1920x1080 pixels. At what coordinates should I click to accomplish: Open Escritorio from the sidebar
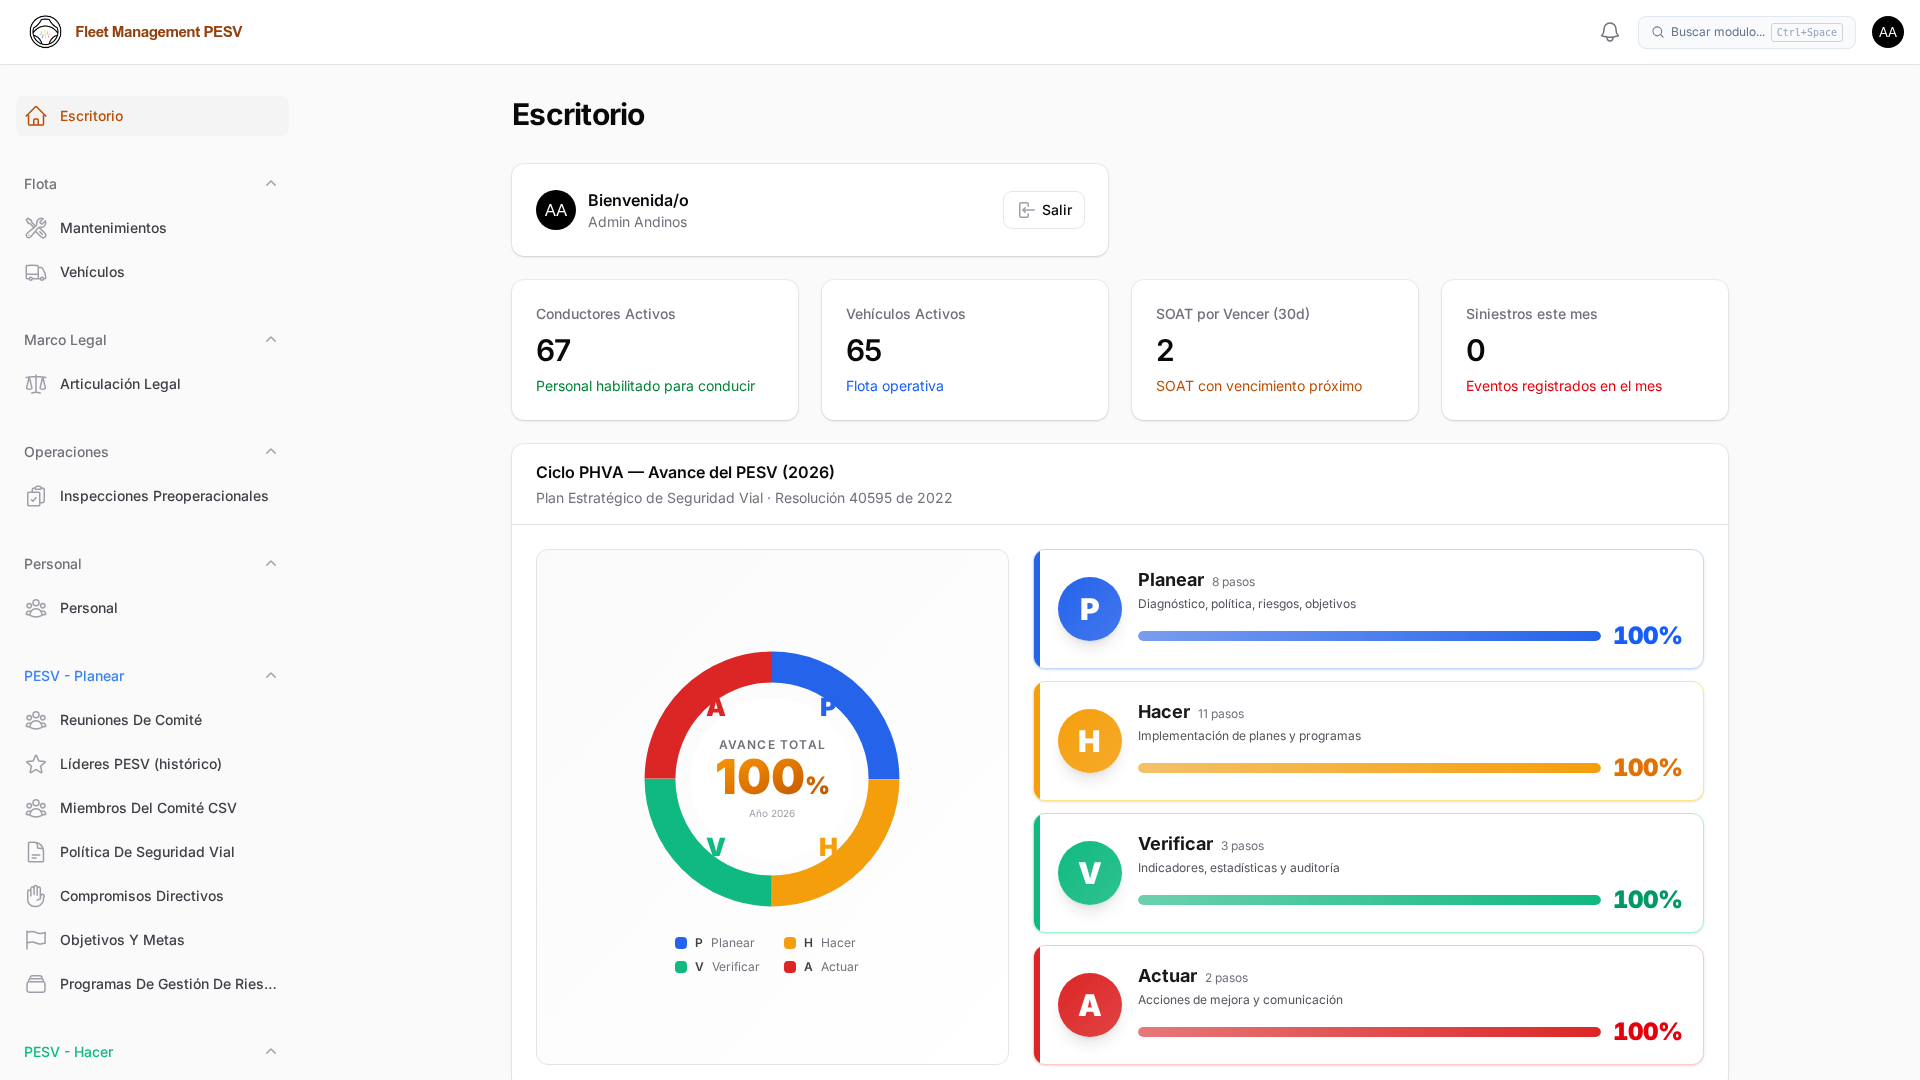pos(152,116)
